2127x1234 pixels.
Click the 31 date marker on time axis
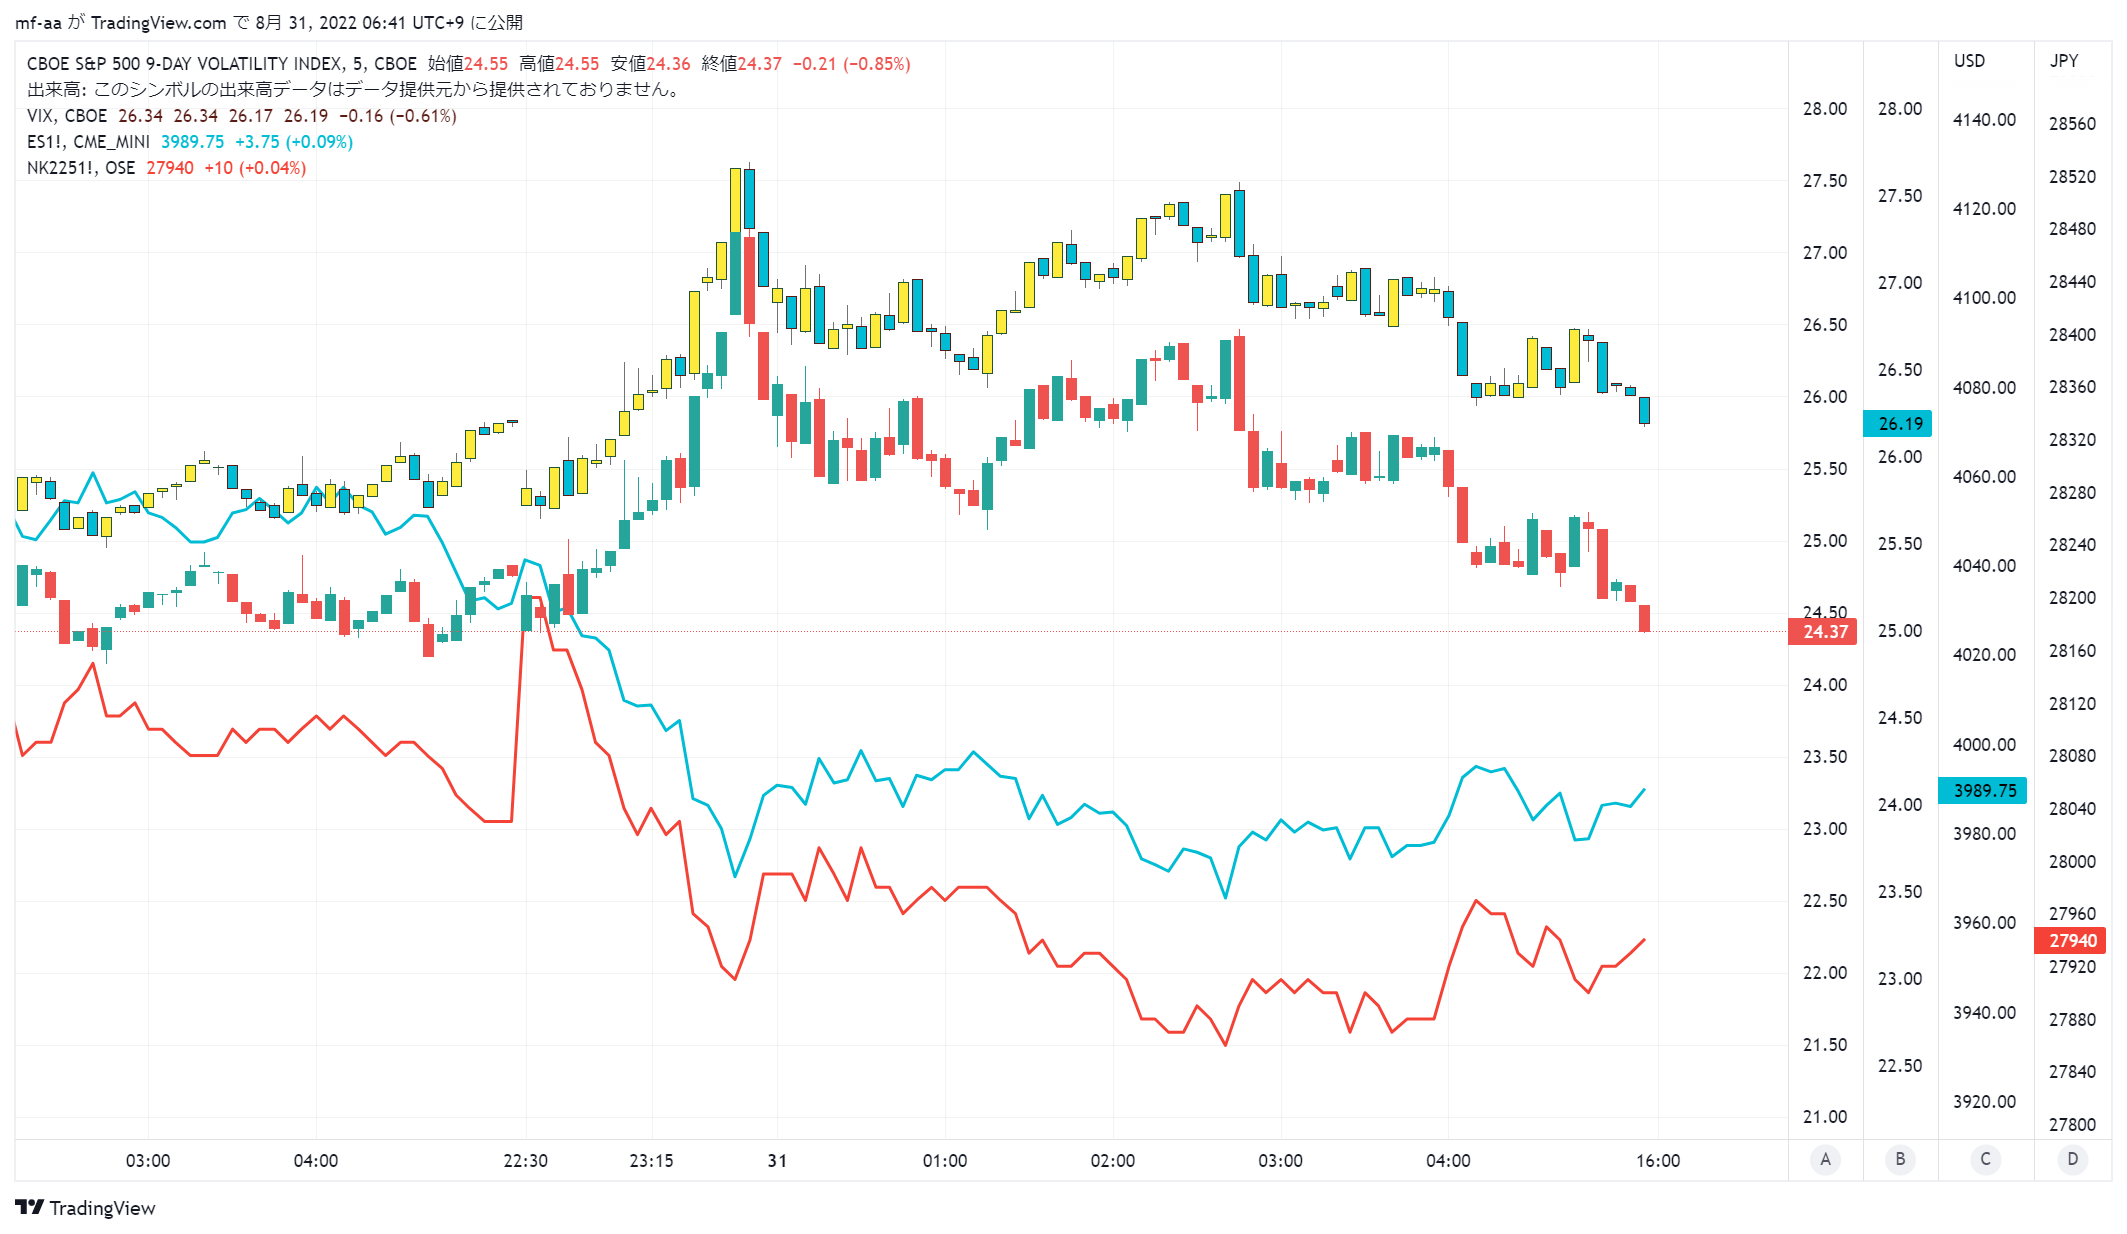pyautogui.click(x=777, y=1161)
